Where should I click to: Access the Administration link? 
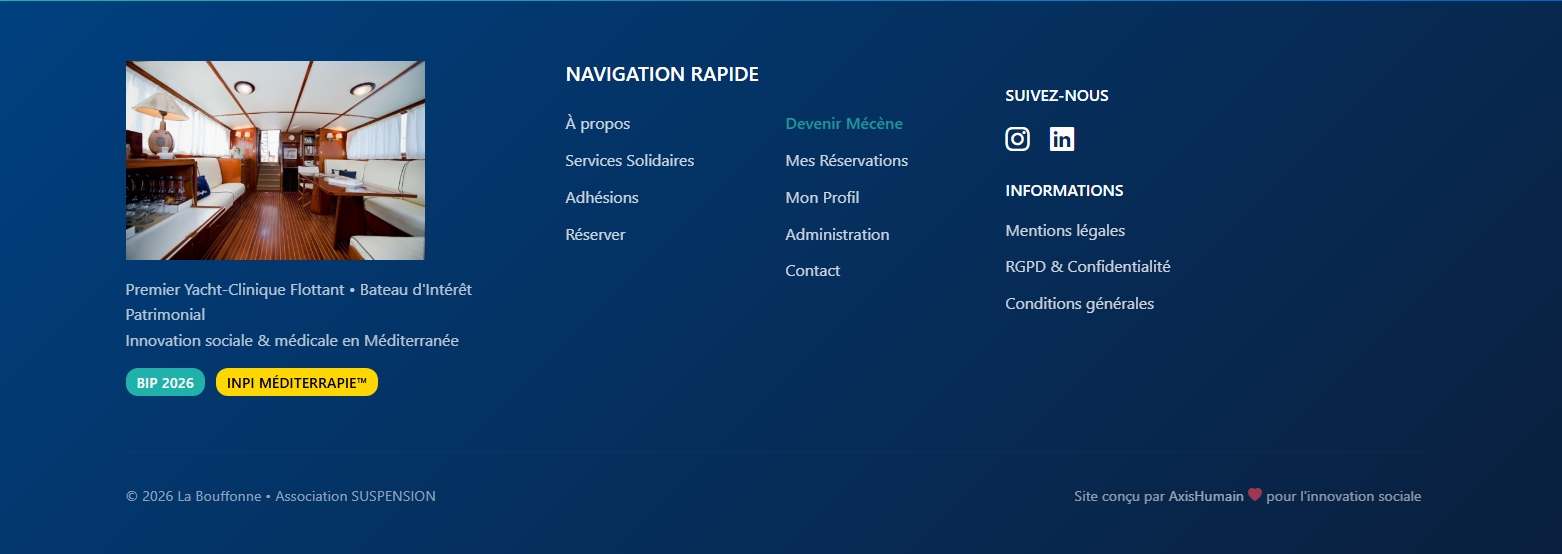click(837, 235)
